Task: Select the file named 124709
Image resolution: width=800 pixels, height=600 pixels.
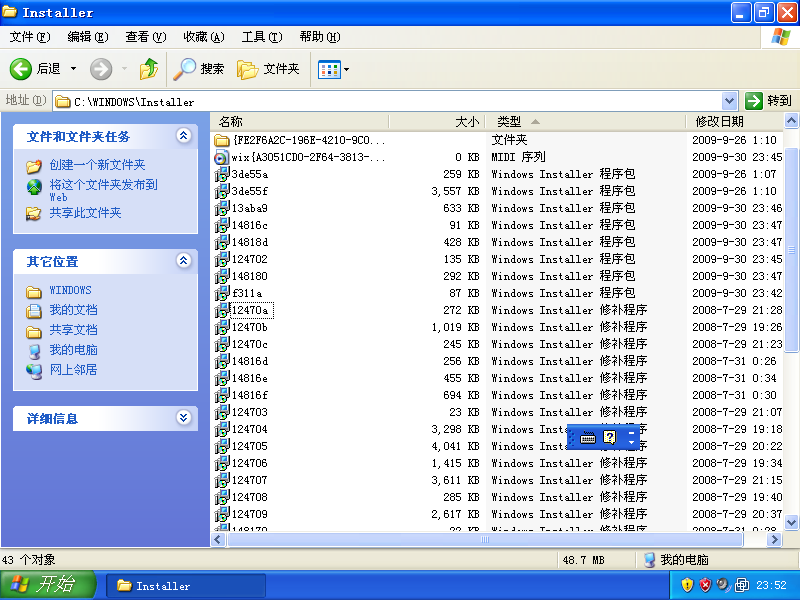Action: click(x=249, y=514)
